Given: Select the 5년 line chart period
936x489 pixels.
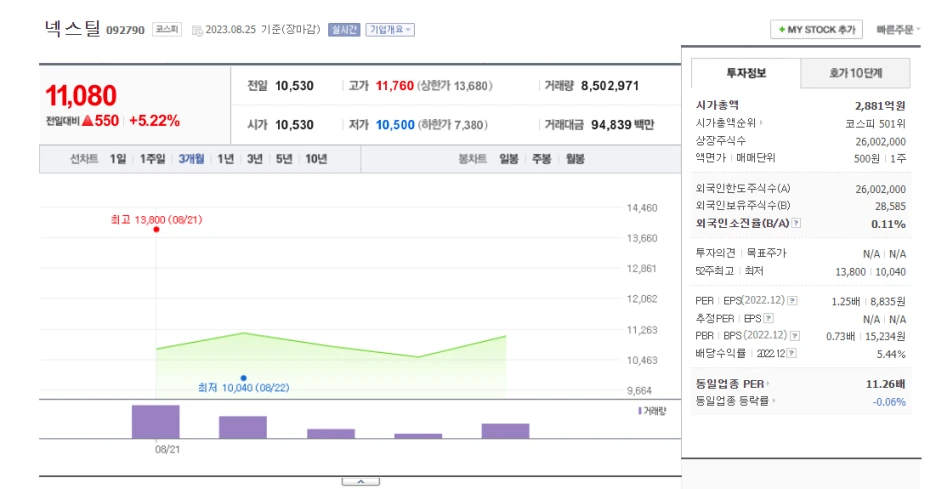Looking at the screenshot, I should tap(284, 159).
